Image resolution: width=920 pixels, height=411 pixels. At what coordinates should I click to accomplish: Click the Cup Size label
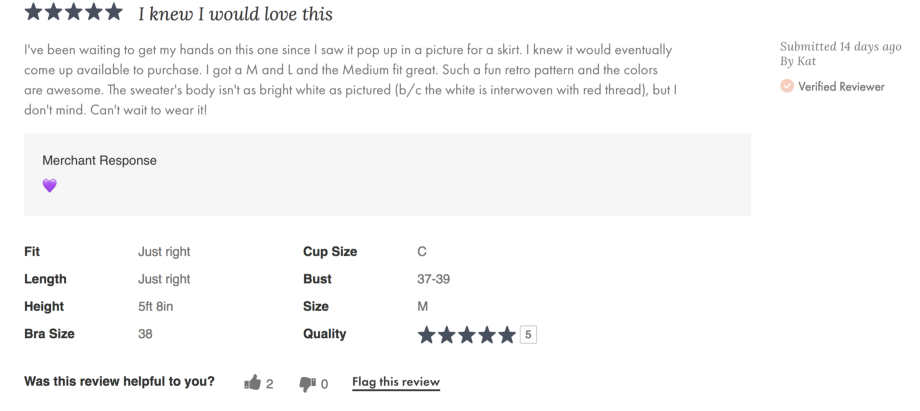pyautogui.click(x=330, y=252)
